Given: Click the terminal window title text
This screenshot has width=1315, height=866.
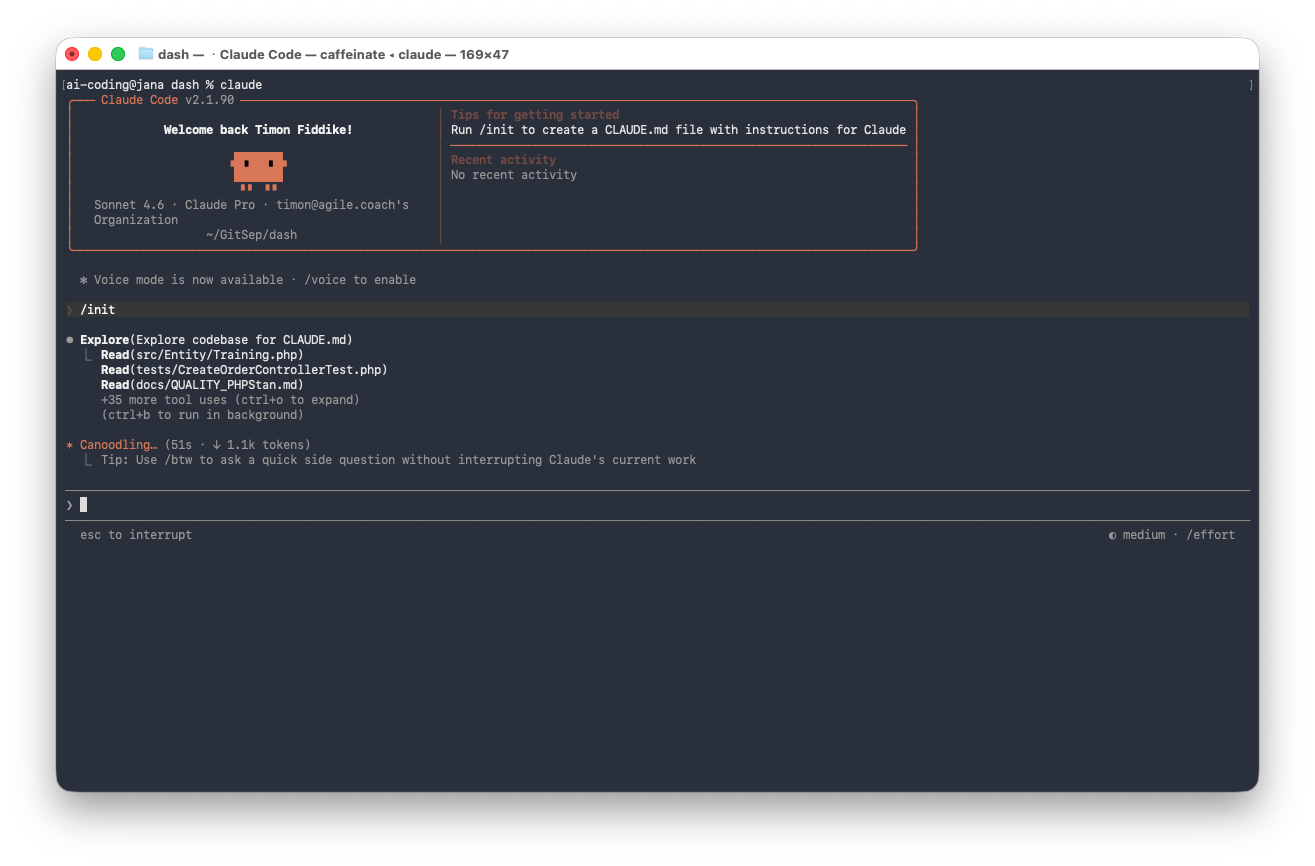Looking at the screenshot, I should tap(364, 54).
